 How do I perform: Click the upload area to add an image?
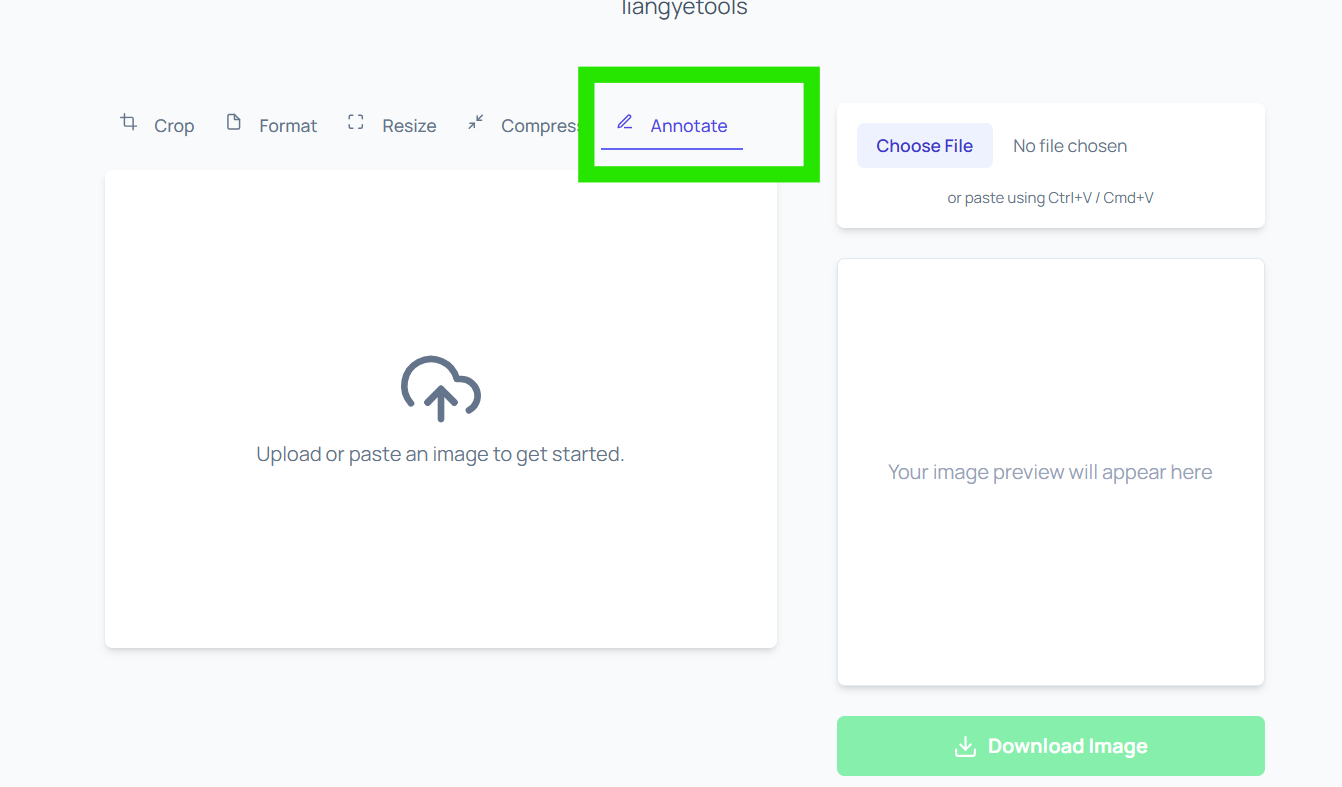(x=440, y=410)
